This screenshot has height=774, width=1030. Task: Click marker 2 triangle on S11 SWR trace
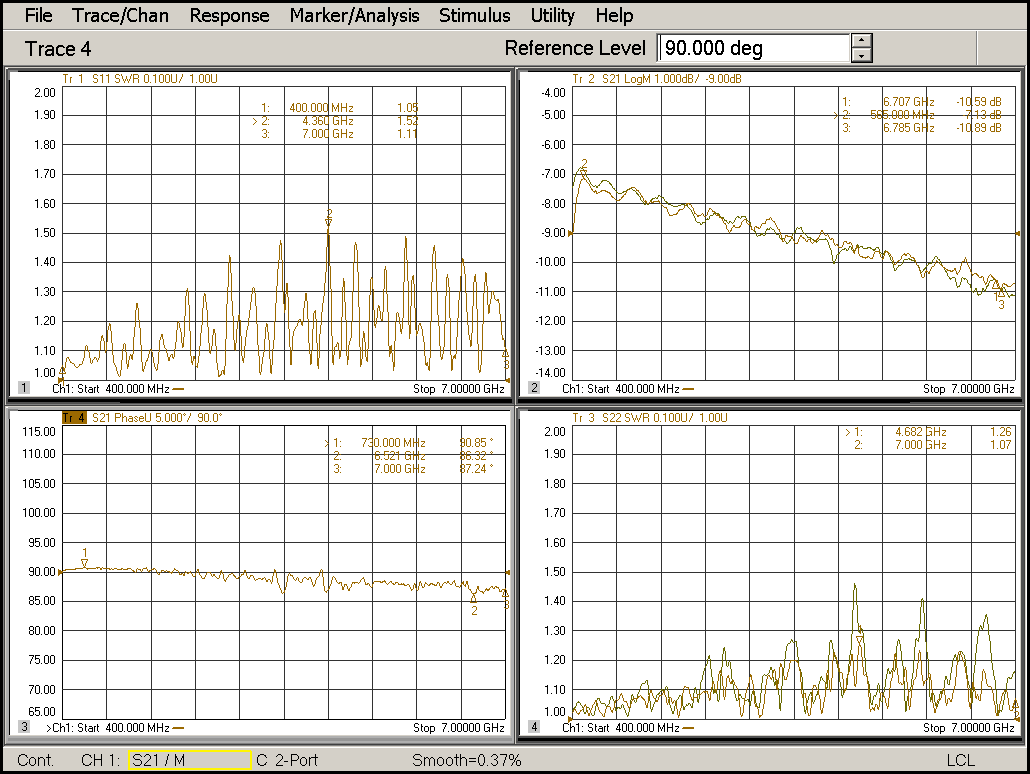(x=328, y=222)
